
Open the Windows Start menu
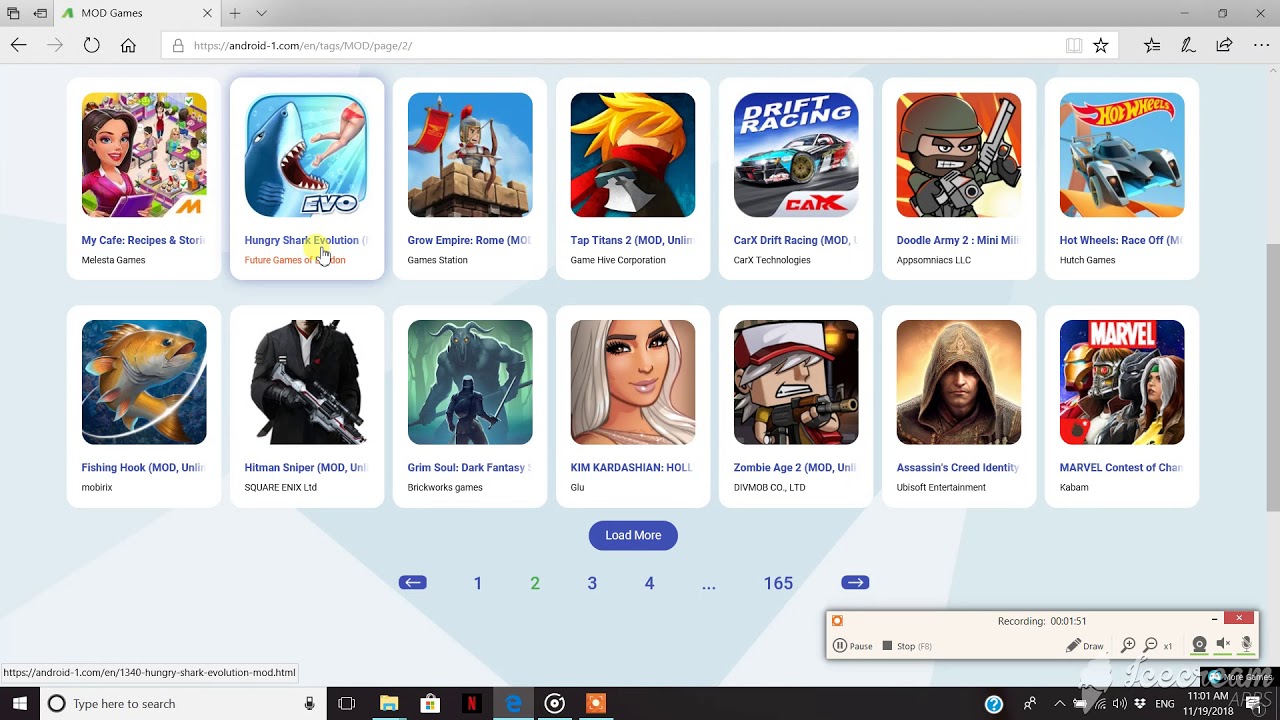19,704
